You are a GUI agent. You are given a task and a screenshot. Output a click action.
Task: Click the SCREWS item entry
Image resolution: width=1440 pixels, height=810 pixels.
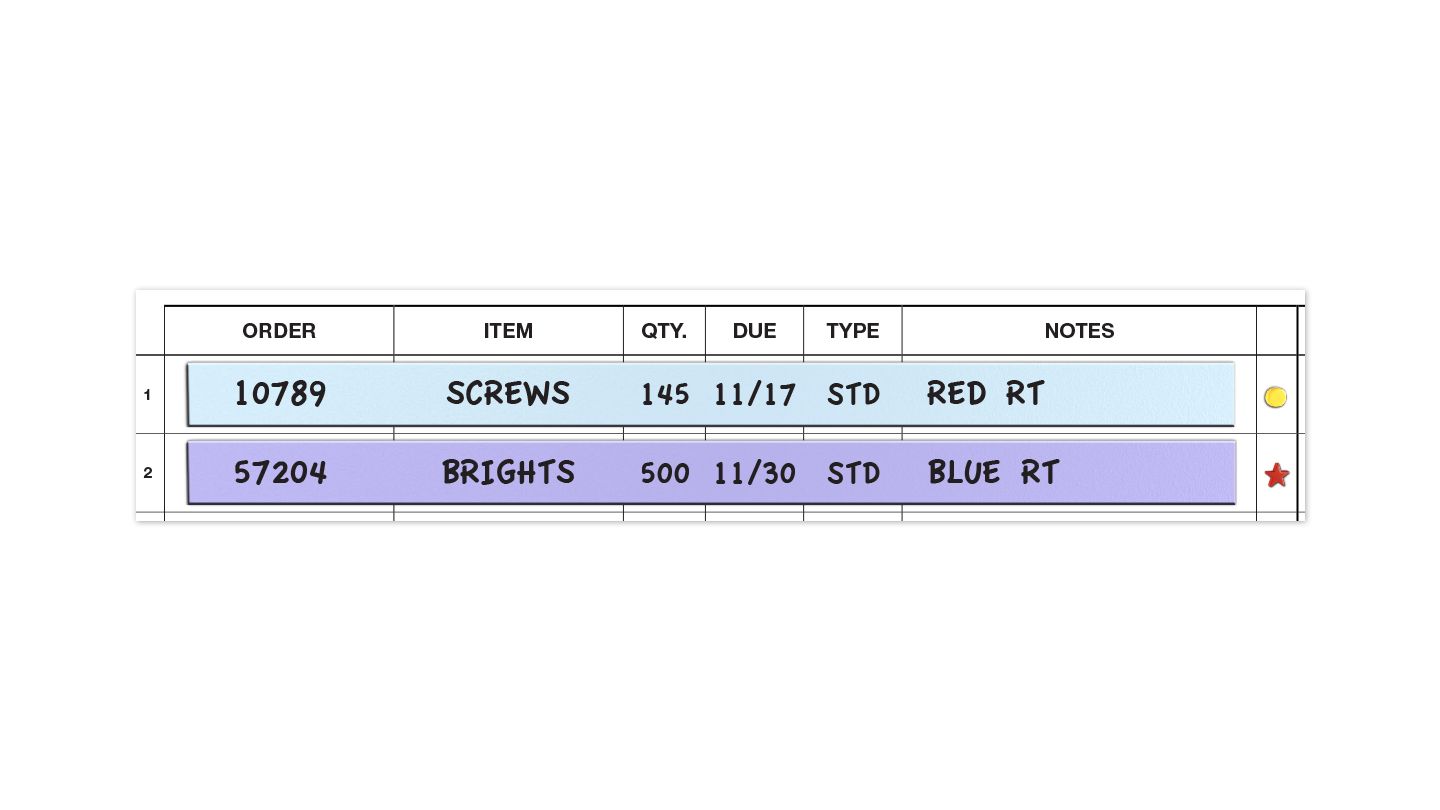click(x=508, y=394)
